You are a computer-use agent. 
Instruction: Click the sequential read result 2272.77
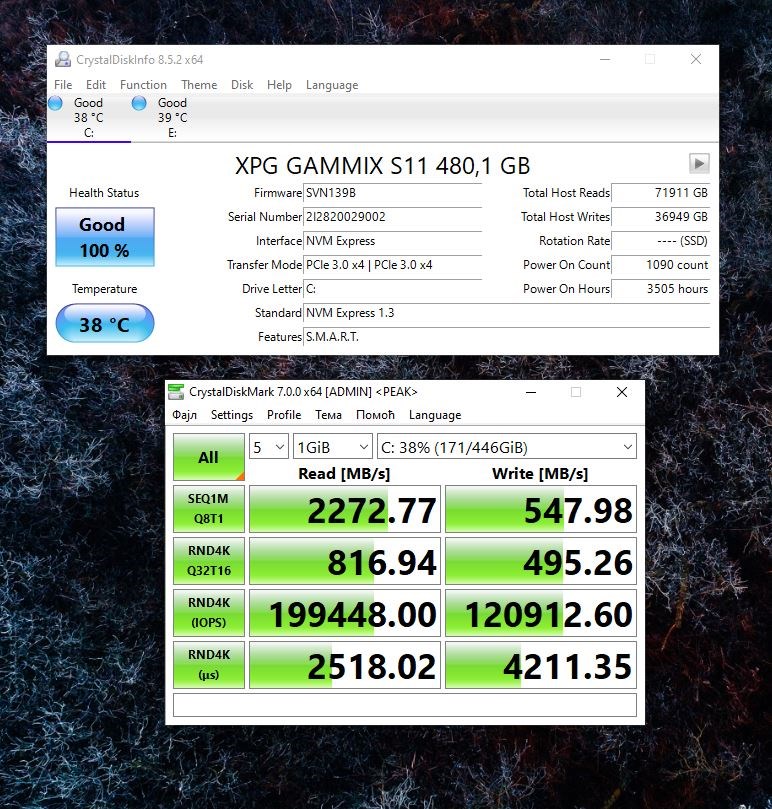tap(345, 509)
